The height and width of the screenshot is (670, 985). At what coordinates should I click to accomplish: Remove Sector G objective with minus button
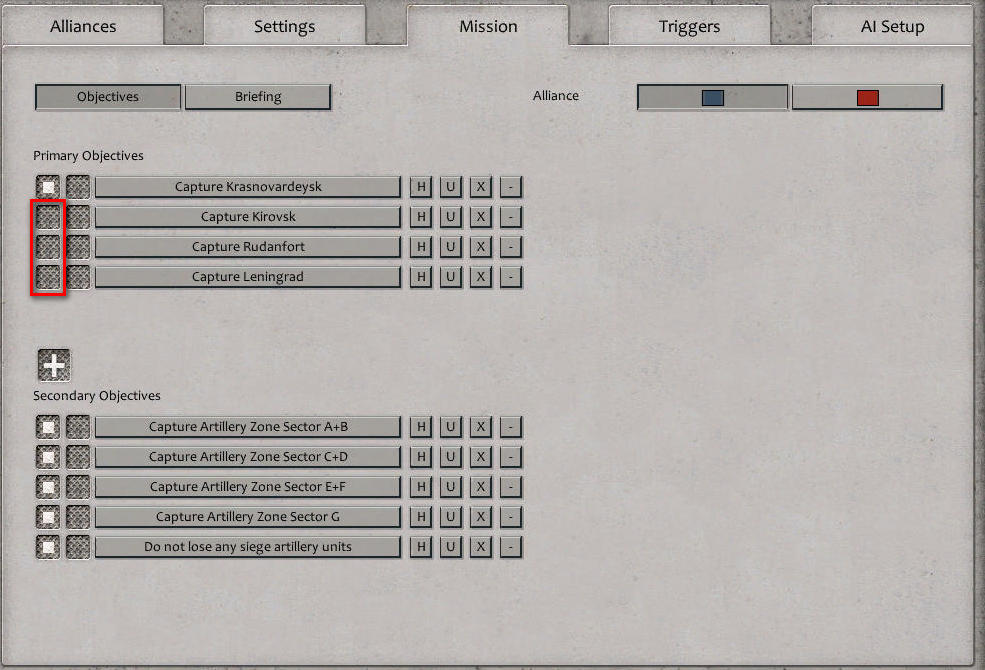point(511,517)
